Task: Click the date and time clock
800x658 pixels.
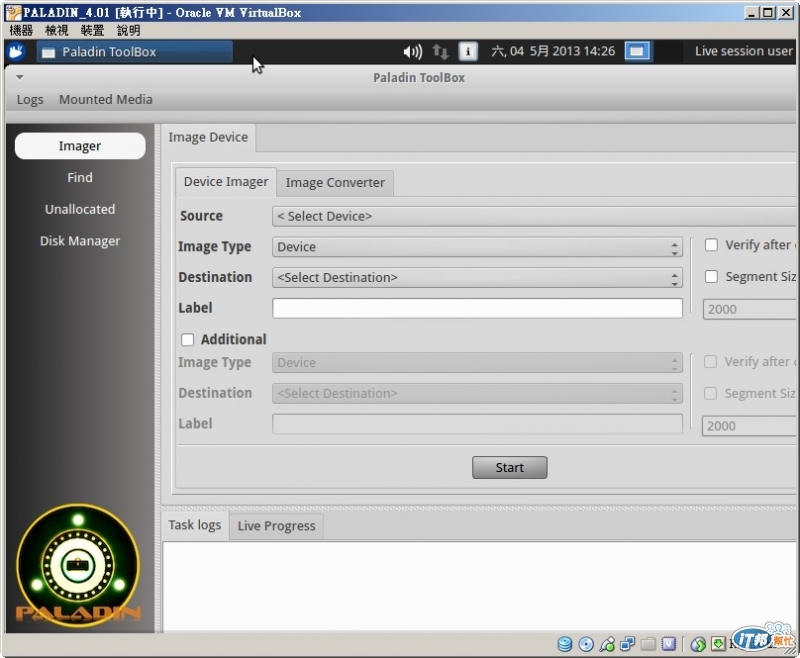Action: [x=553, y=51]
